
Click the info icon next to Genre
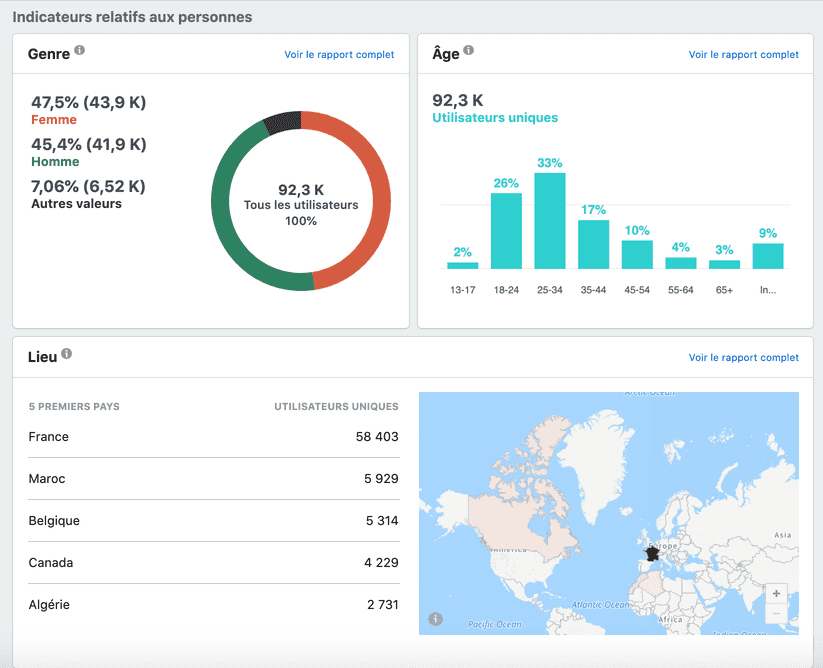click(80, 50)
